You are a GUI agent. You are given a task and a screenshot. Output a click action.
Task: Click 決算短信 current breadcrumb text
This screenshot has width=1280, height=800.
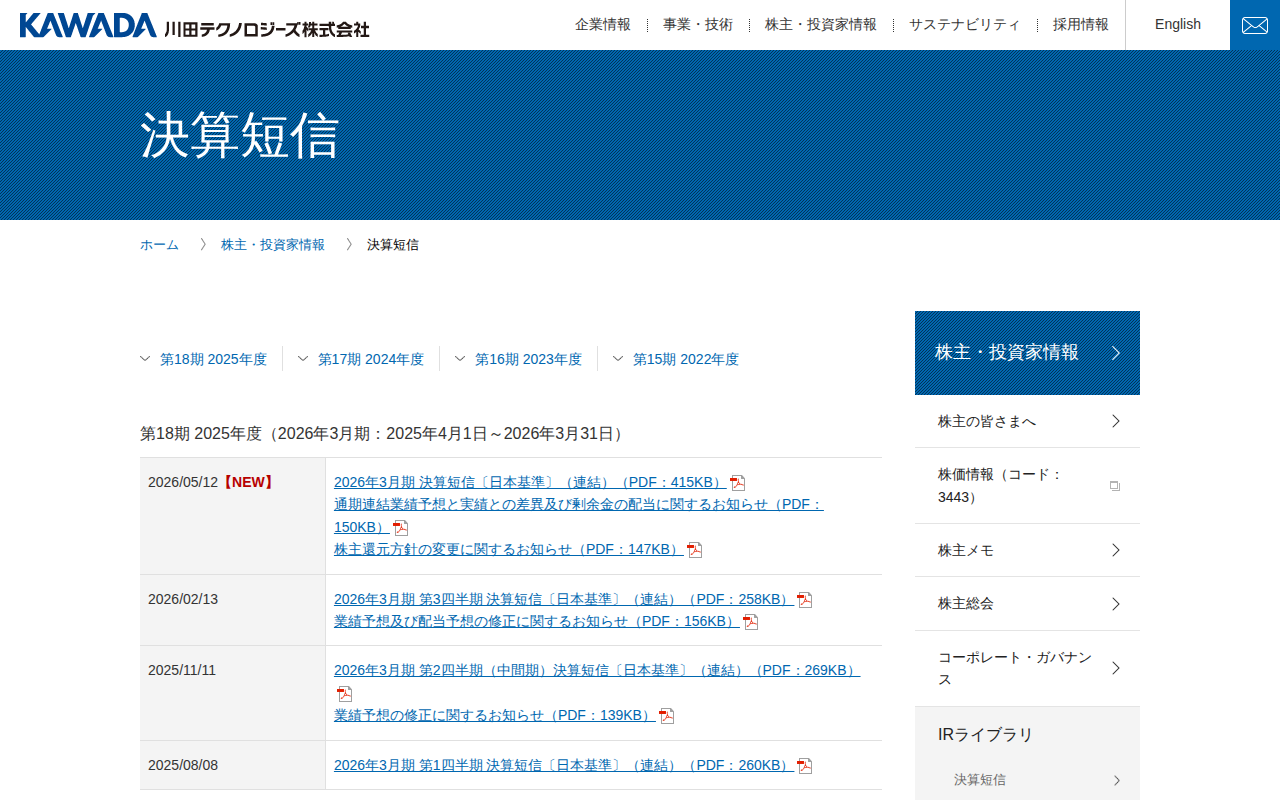coord(393,245)
